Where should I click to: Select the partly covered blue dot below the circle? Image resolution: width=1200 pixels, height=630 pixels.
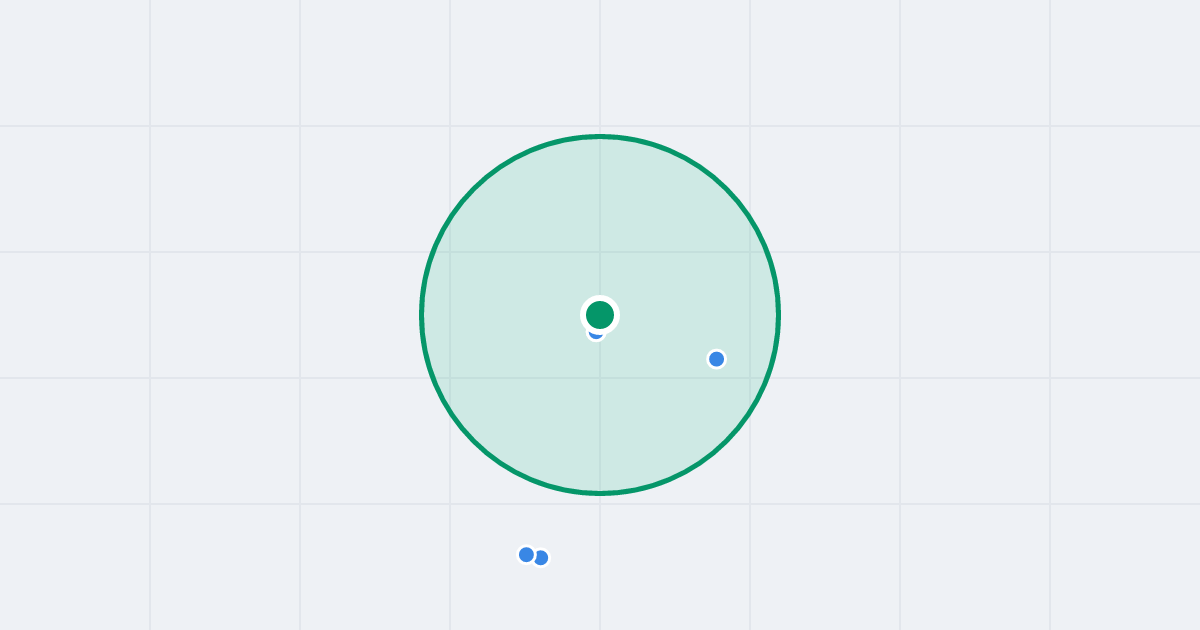tap(541, 558)
